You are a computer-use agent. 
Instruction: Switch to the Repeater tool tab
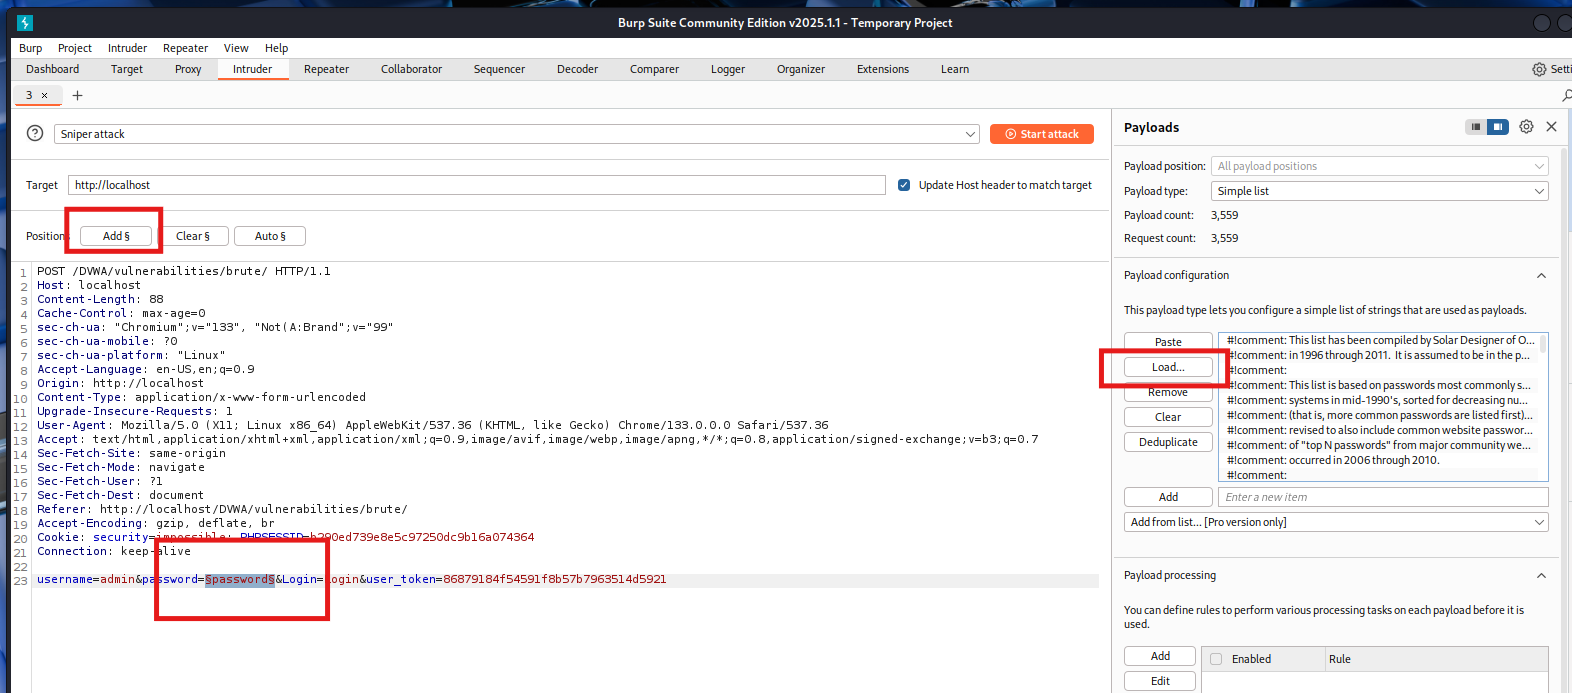coord(327,69)
